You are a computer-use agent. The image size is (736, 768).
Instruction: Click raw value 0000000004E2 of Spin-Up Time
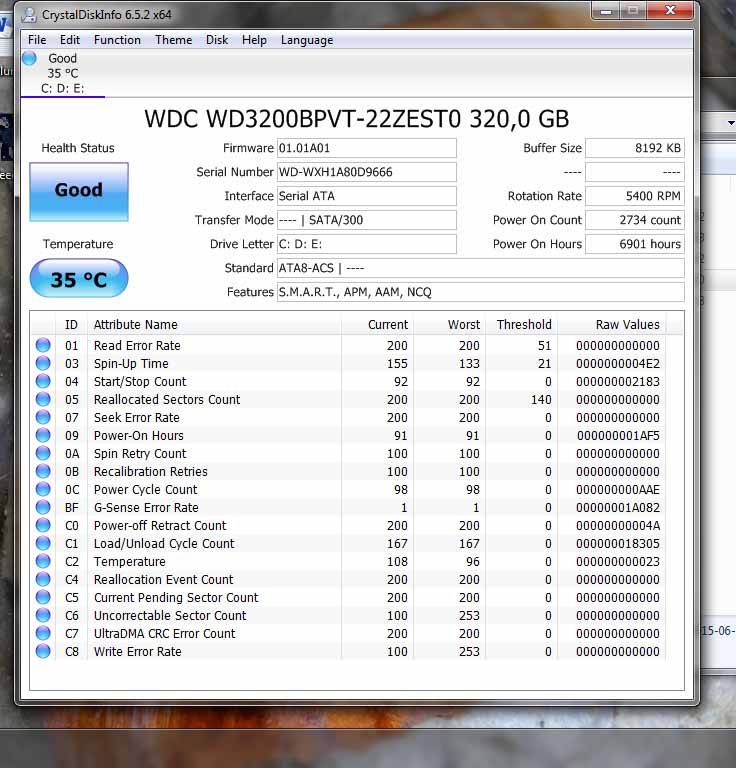[x=617, y=363]
